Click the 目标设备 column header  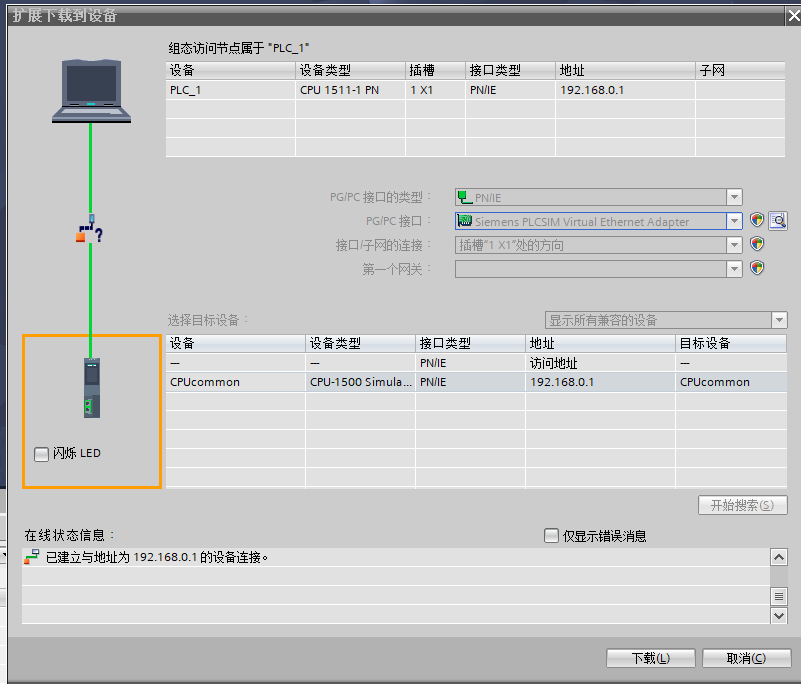731,343
